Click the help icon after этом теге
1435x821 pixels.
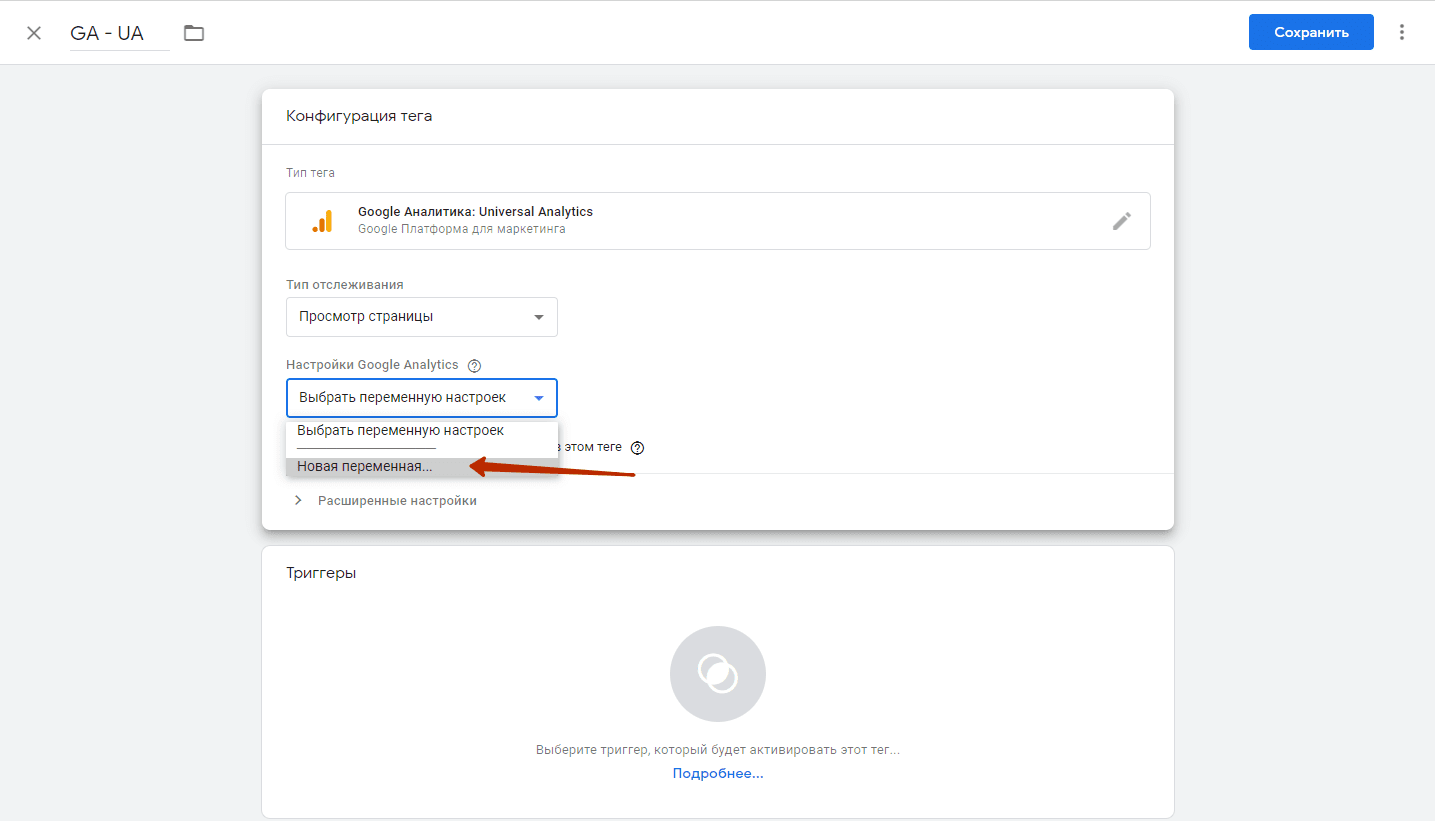[637, 448]
